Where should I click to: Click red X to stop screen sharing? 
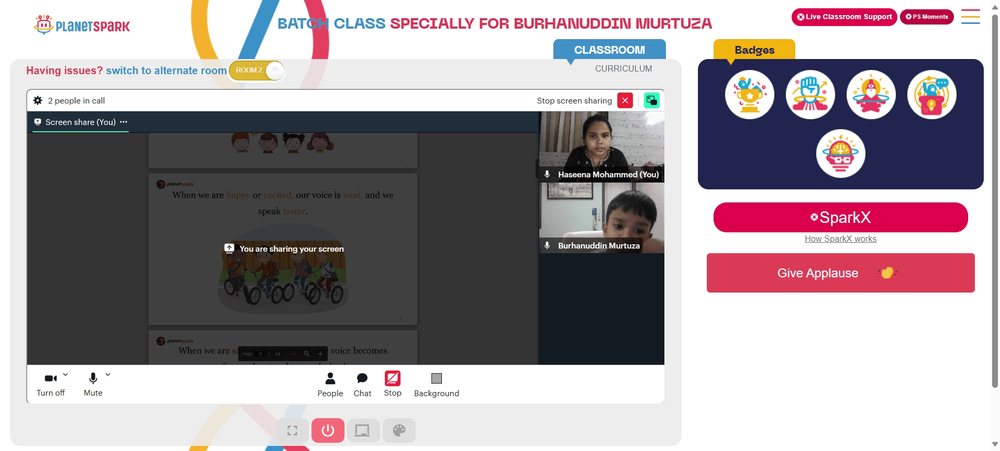click(x=625, y=100)
